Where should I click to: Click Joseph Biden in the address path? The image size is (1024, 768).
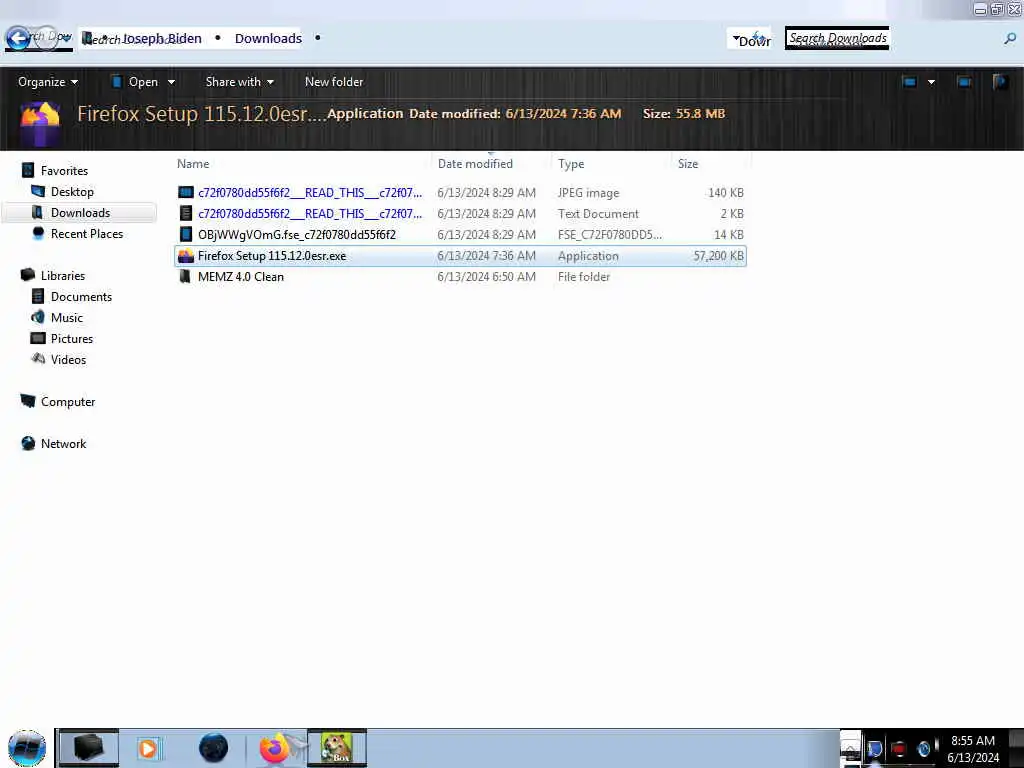pos(162,39)
